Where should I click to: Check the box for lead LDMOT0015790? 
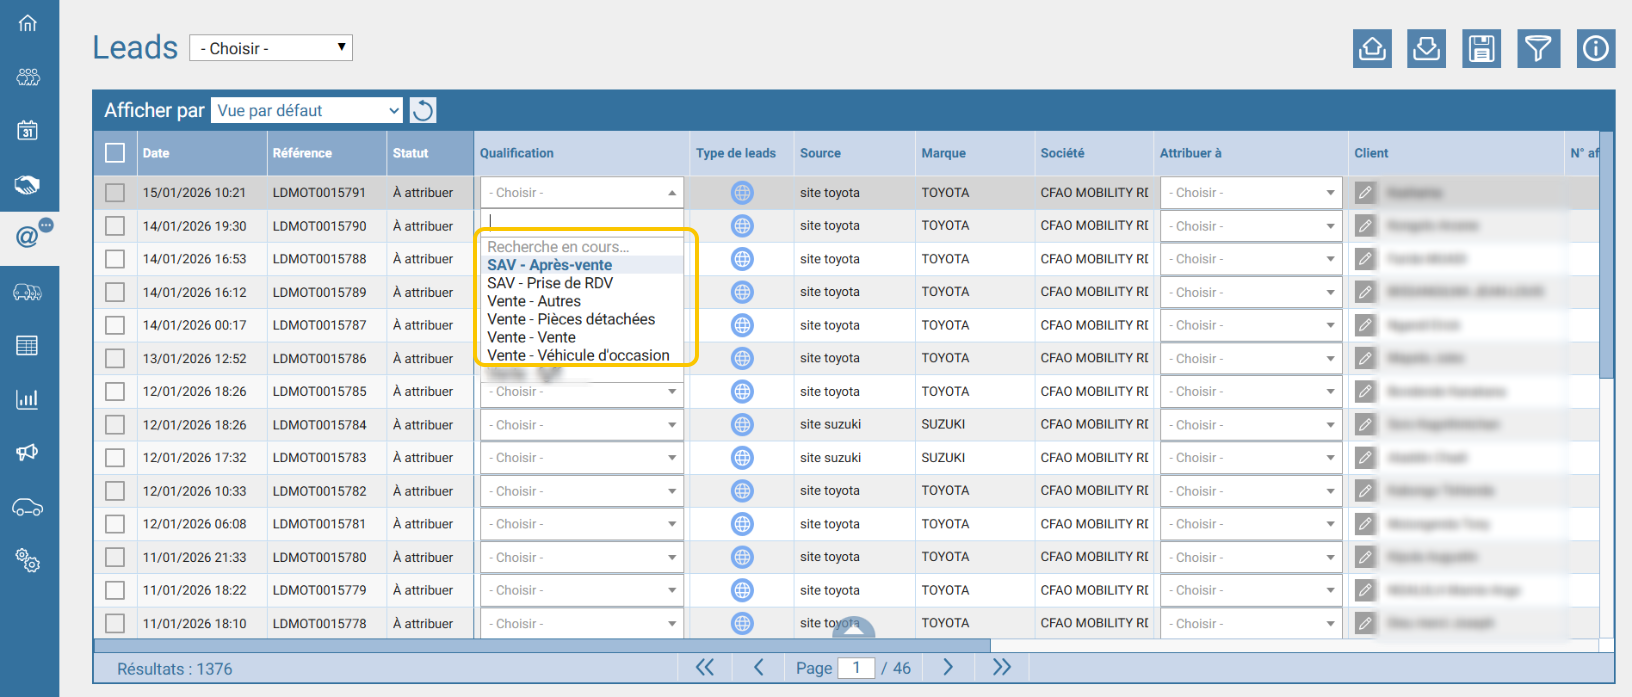115,226
